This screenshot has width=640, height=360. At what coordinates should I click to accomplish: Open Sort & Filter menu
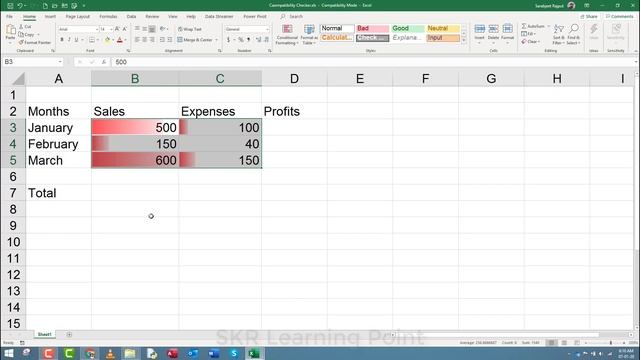(x=558, y=34)
